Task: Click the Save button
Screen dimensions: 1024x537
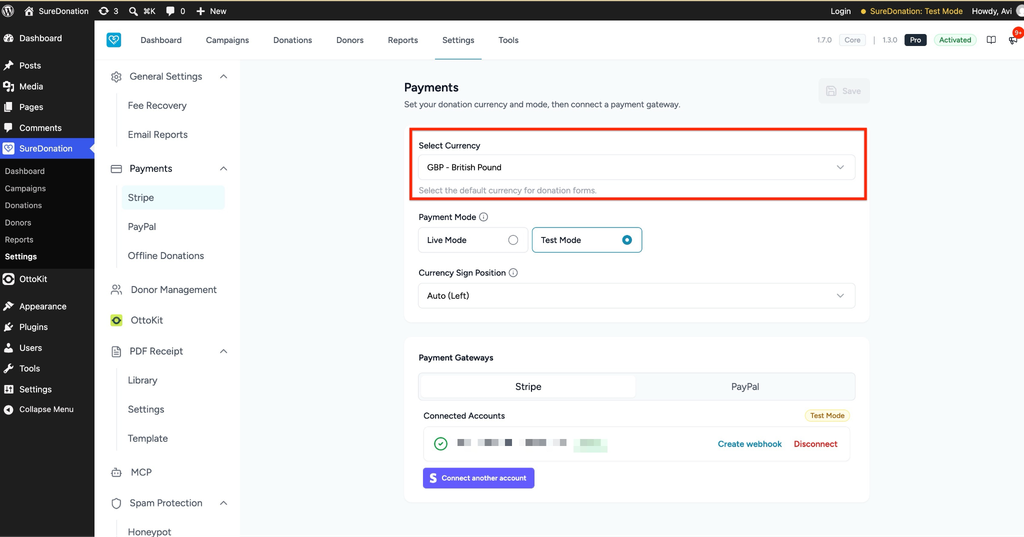Action: 844,91
